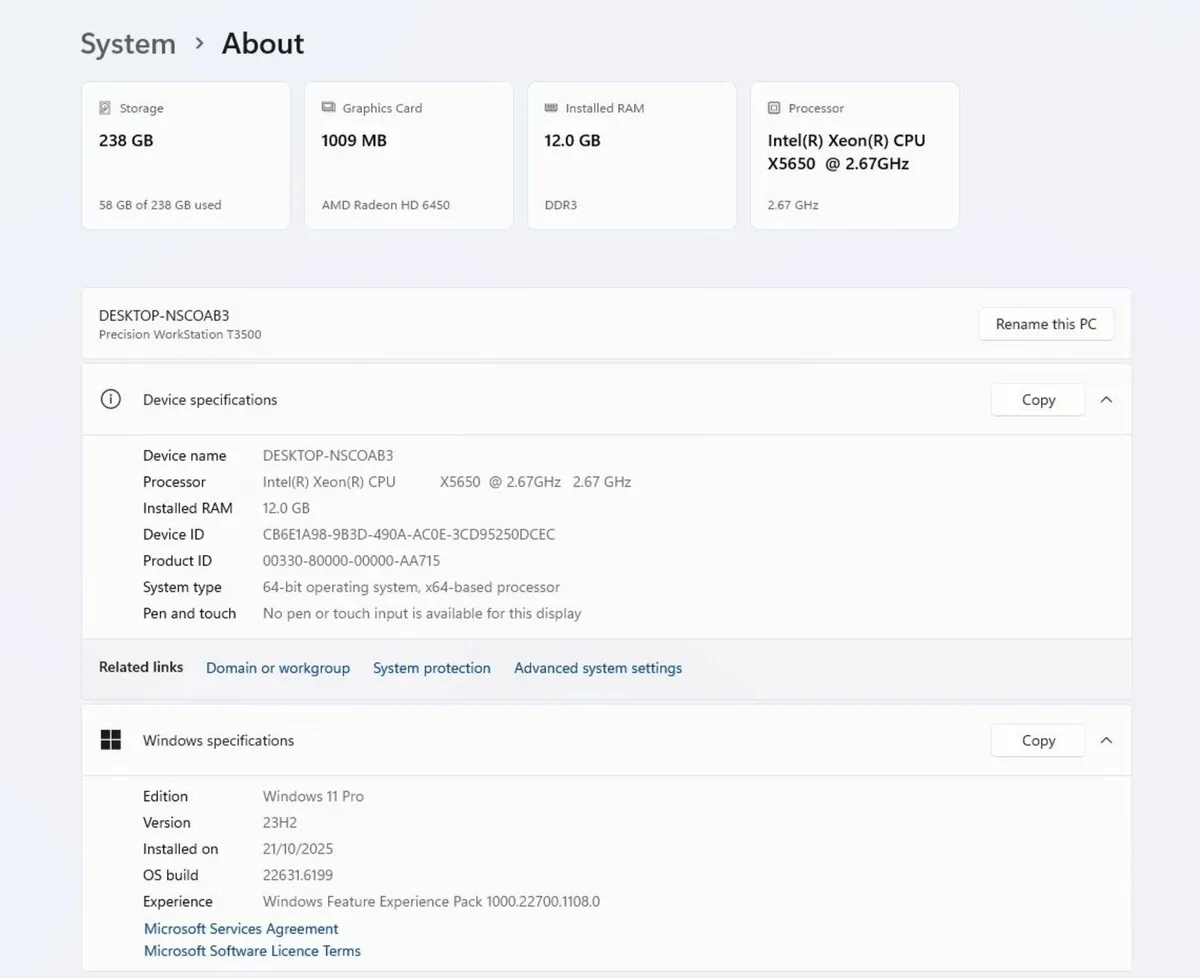Collapse the Device specifications section
Viewport: 1200px width, 978px height.
coord(1106,400)
